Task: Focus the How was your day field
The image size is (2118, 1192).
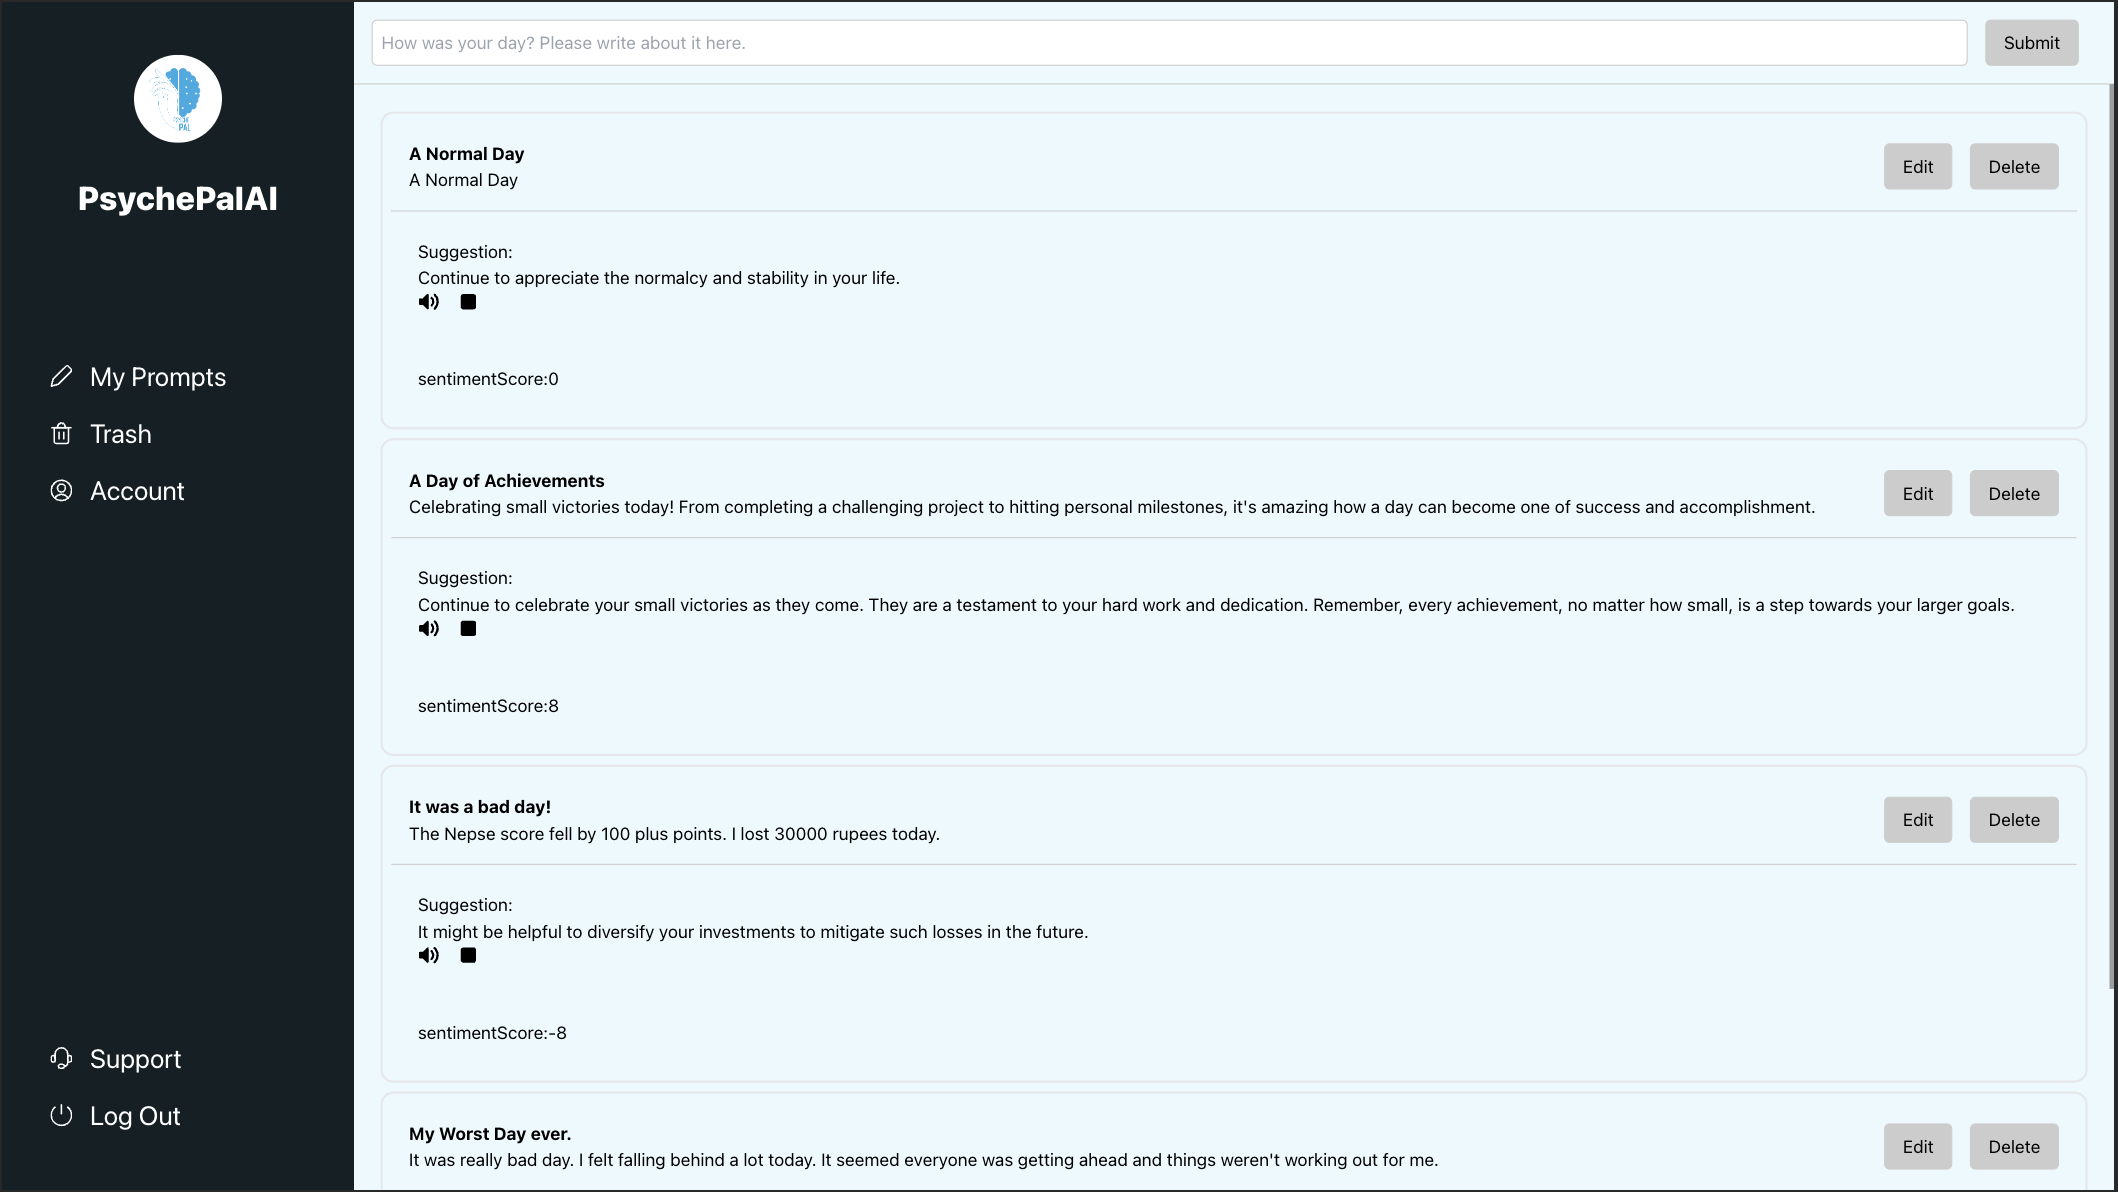Action: pos(1168,43)
